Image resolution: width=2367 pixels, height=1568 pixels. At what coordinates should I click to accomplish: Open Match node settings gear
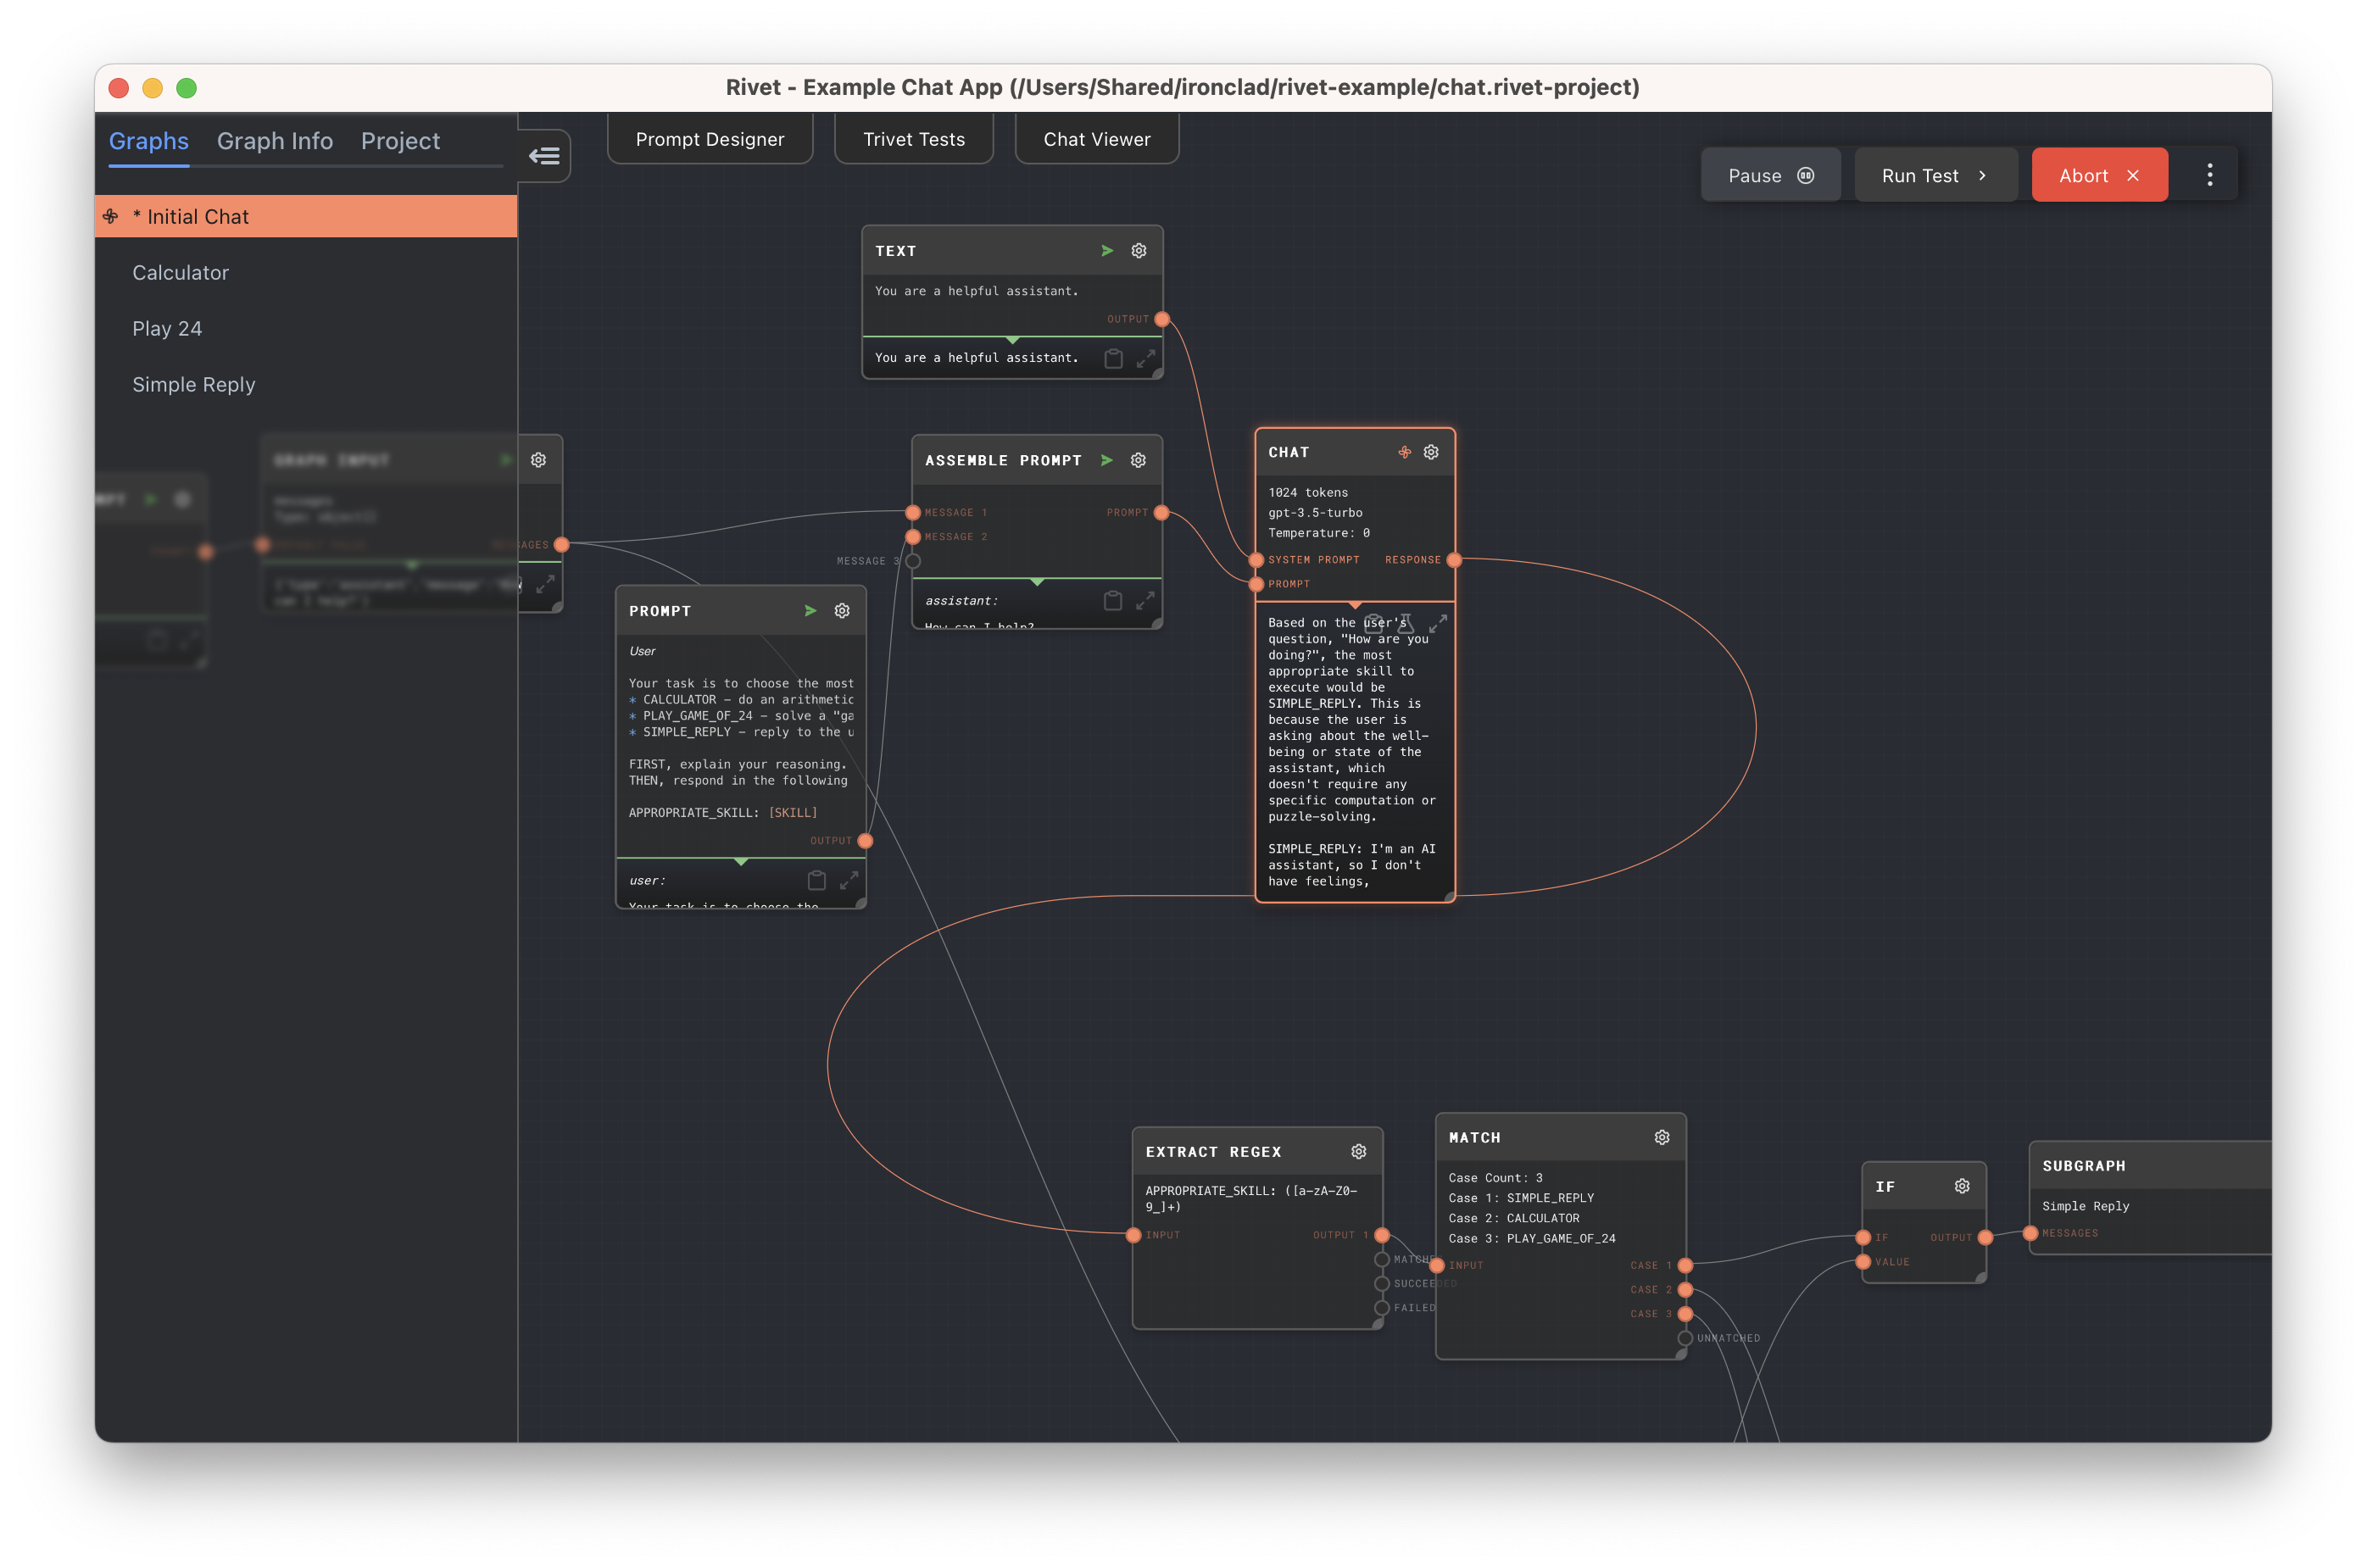pos(1661,1138)
